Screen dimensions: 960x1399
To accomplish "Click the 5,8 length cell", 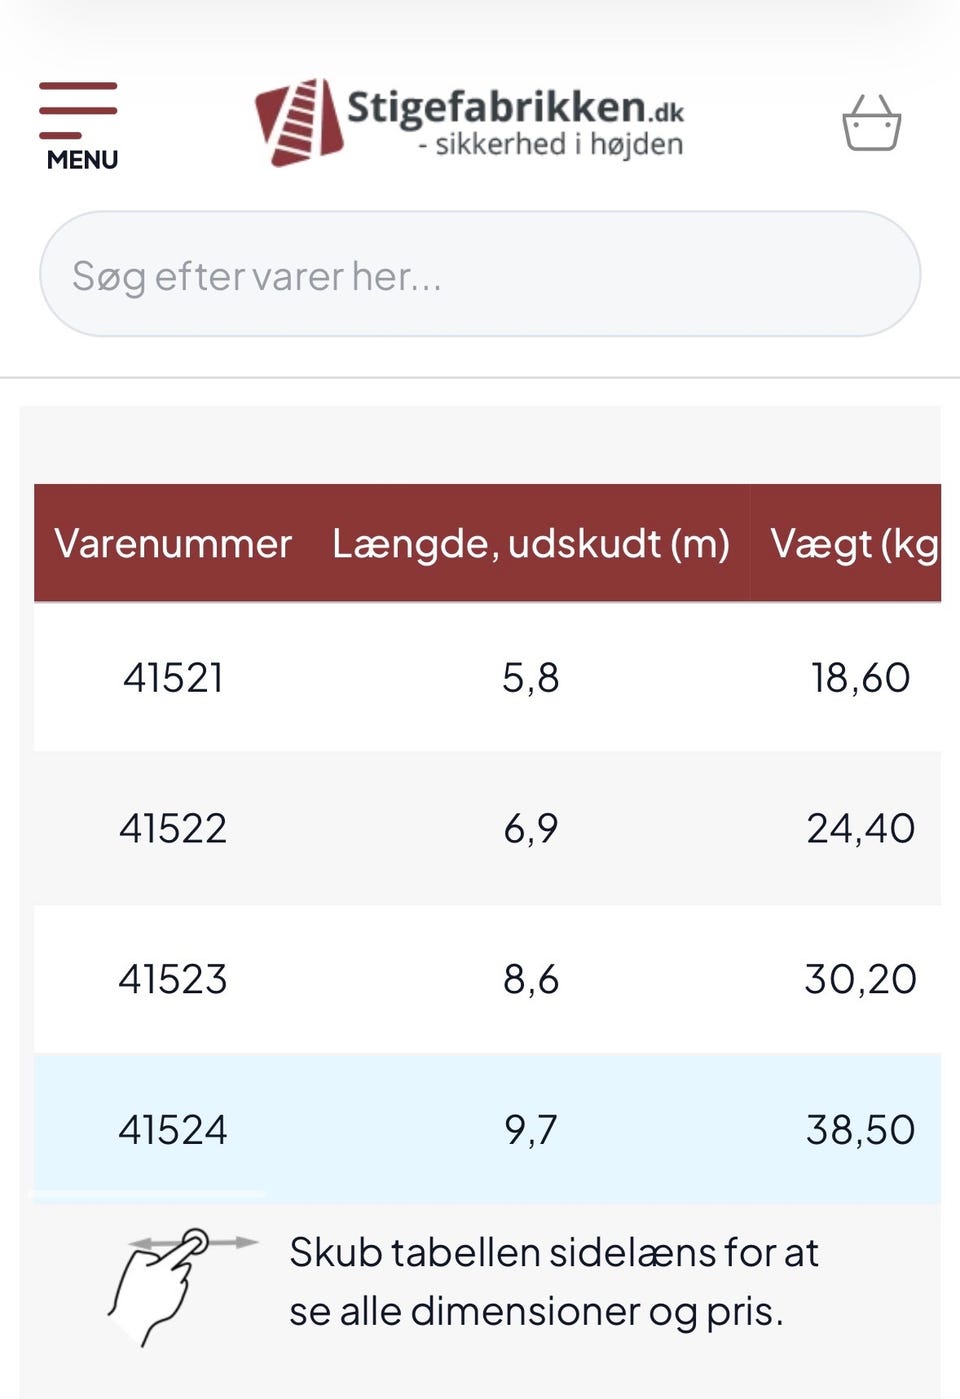I will click(x=530, y=678).
